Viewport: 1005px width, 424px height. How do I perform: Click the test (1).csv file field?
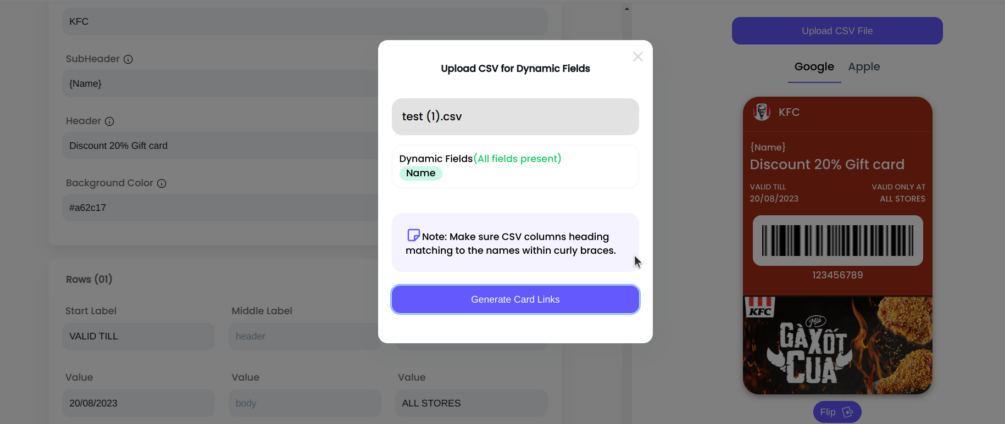[515, 116]
